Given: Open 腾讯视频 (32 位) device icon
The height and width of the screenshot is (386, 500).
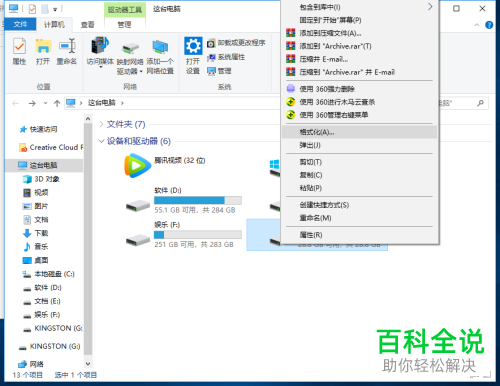Looking at the screenshot, I should [x=137, y=166].
